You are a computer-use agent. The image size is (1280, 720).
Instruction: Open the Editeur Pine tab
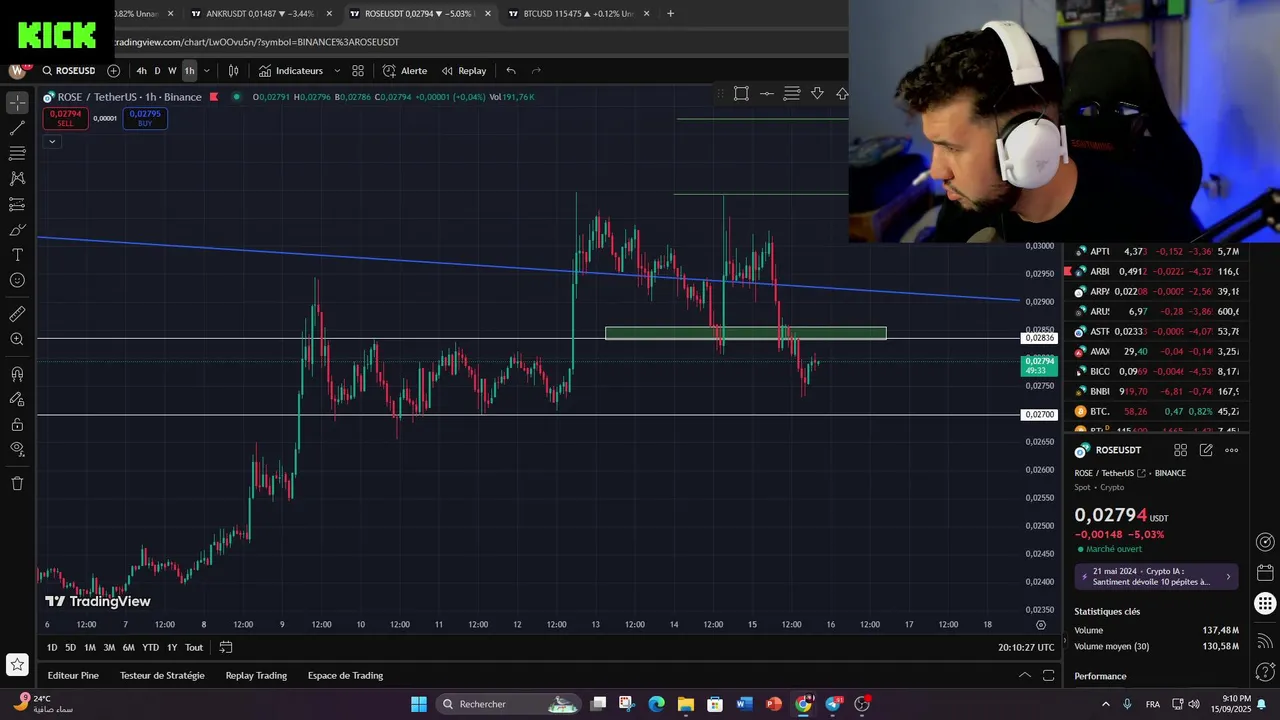point(73,676)
